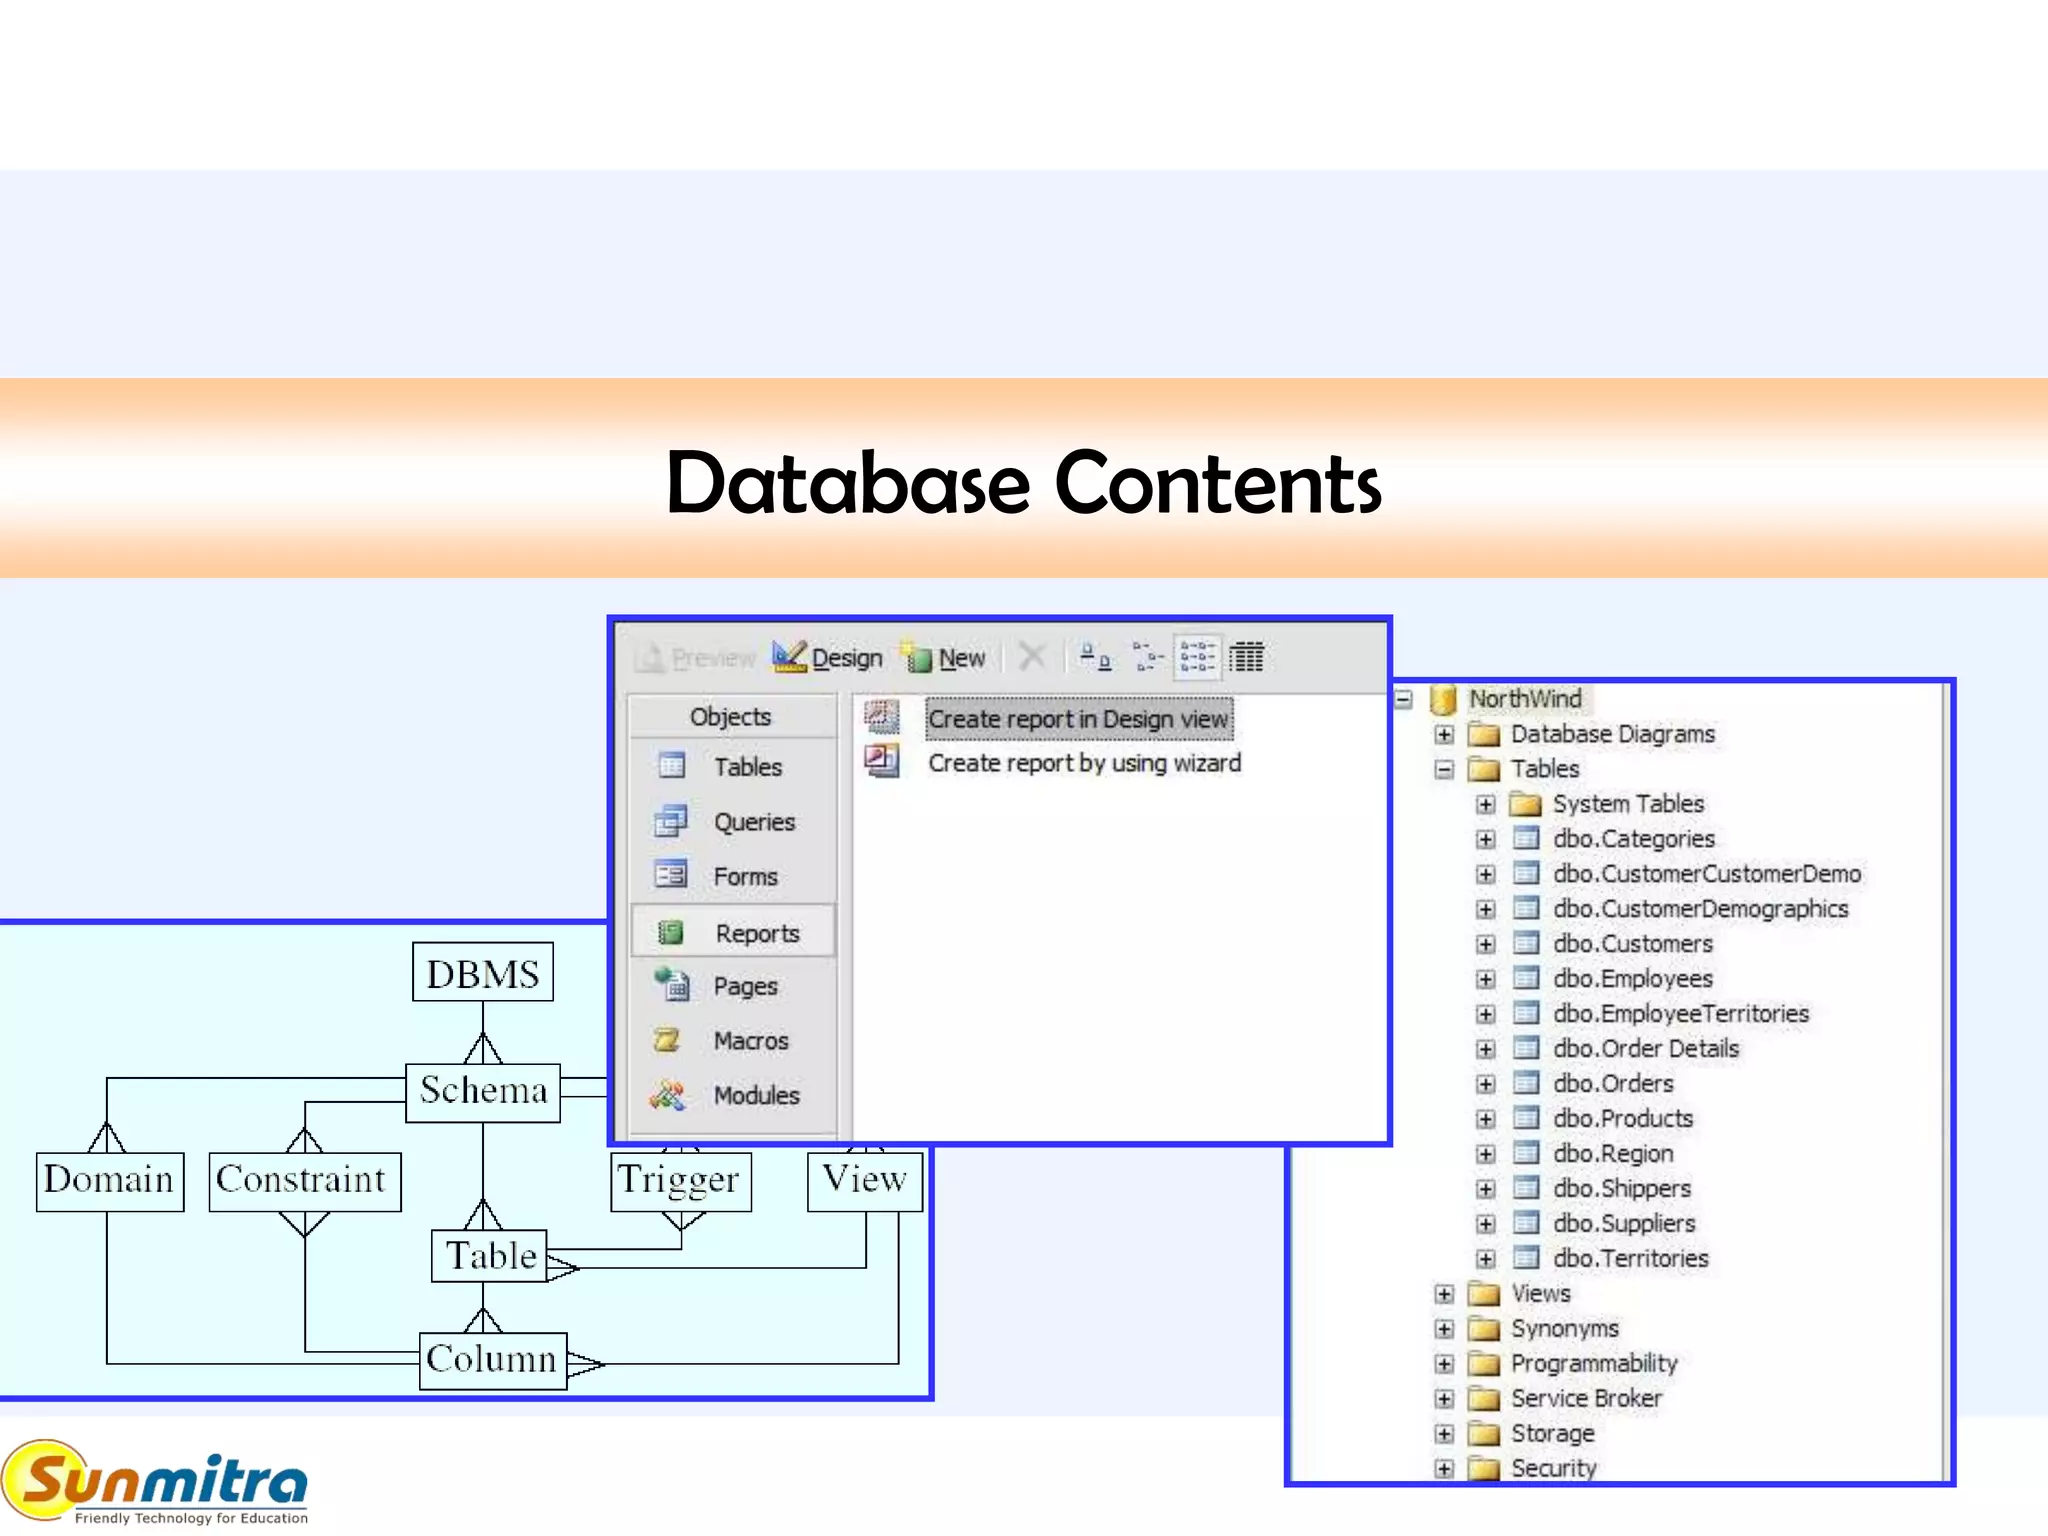This screenshot has height=1536, width=2048.
Task: Click the Design toolbar button
Action: coord(828,657)
